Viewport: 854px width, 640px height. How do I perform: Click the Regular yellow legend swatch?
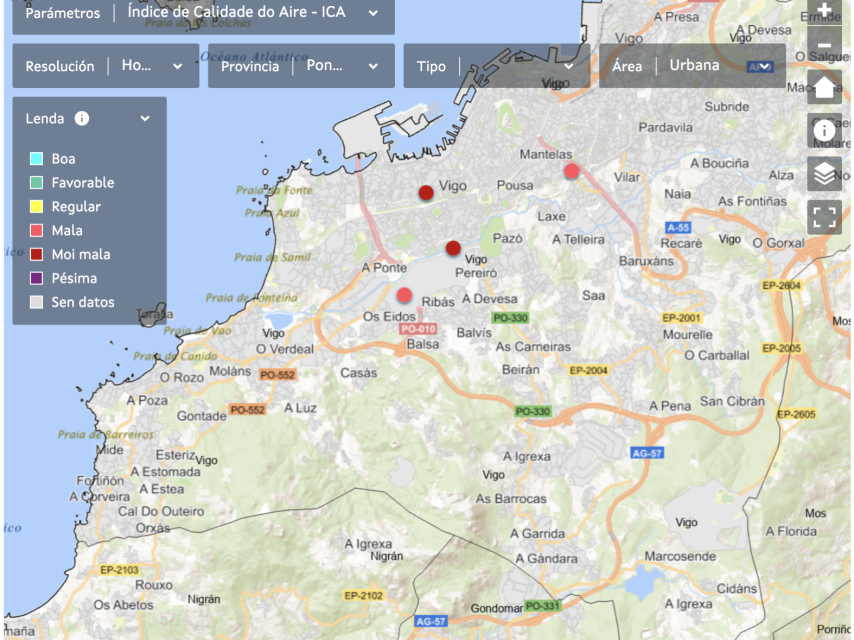point(36,207)
